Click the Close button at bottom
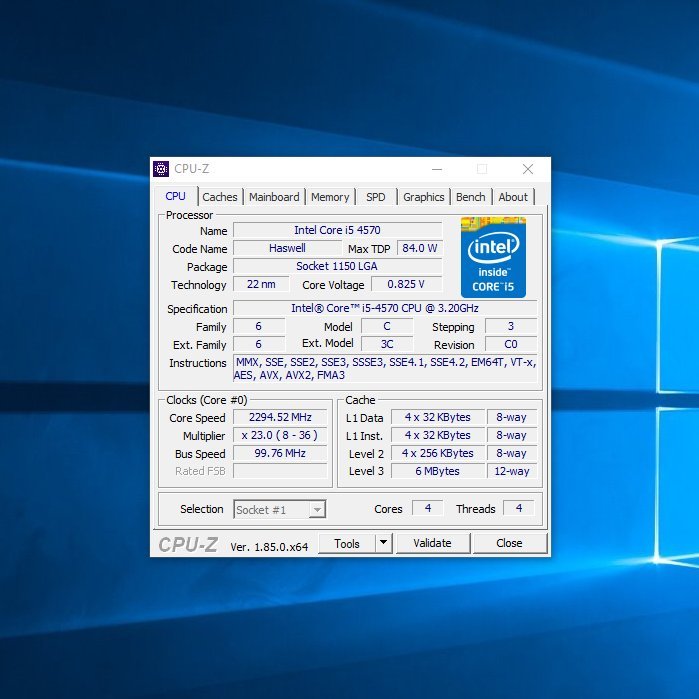This screenshot has width=699, height=699. pos(509,543)
